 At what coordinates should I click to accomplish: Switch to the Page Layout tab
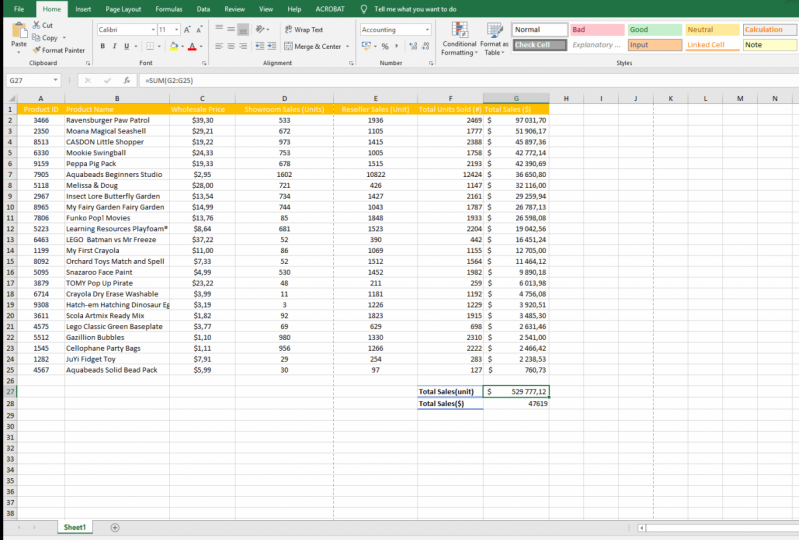point(123,9)
